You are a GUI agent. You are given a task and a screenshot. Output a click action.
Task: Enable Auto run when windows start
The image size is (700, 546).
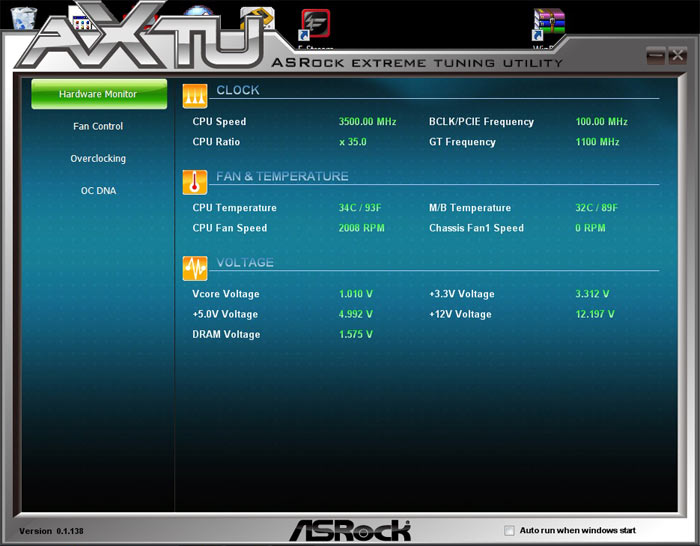click(509, 530)
